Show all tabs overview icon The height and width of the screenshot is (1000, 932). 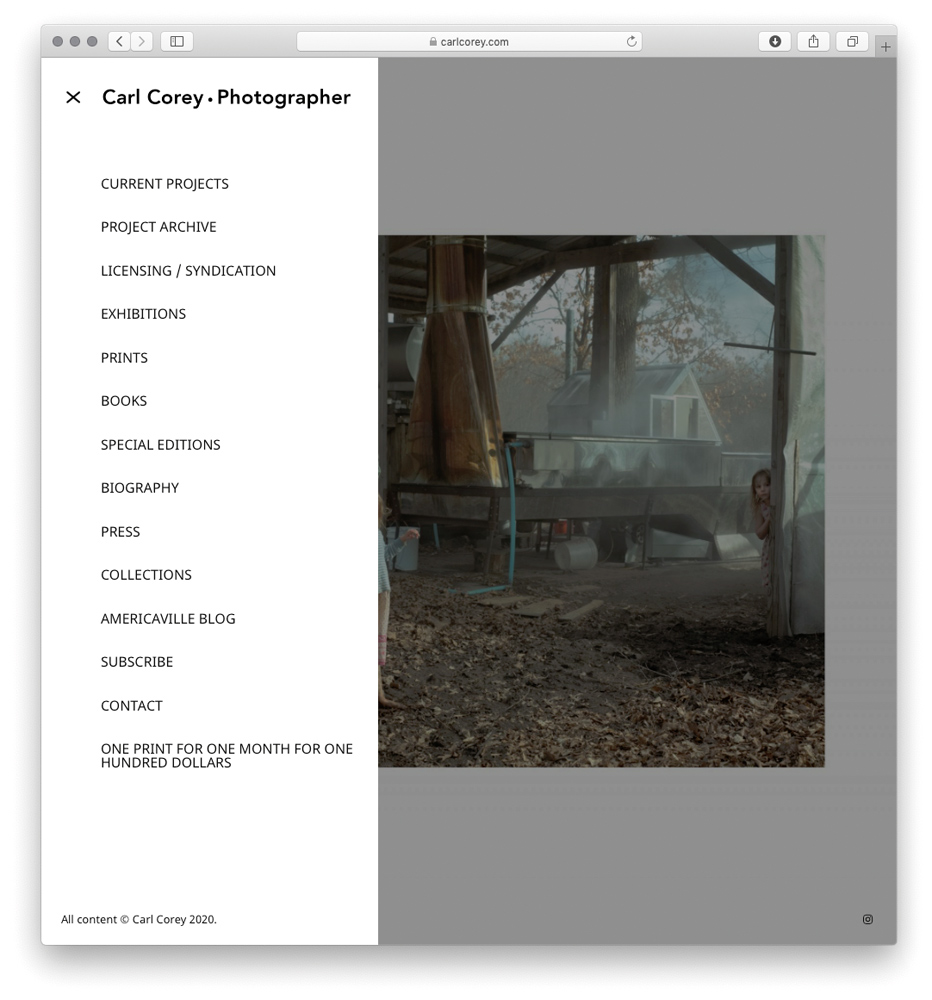(x=852, y=41)
